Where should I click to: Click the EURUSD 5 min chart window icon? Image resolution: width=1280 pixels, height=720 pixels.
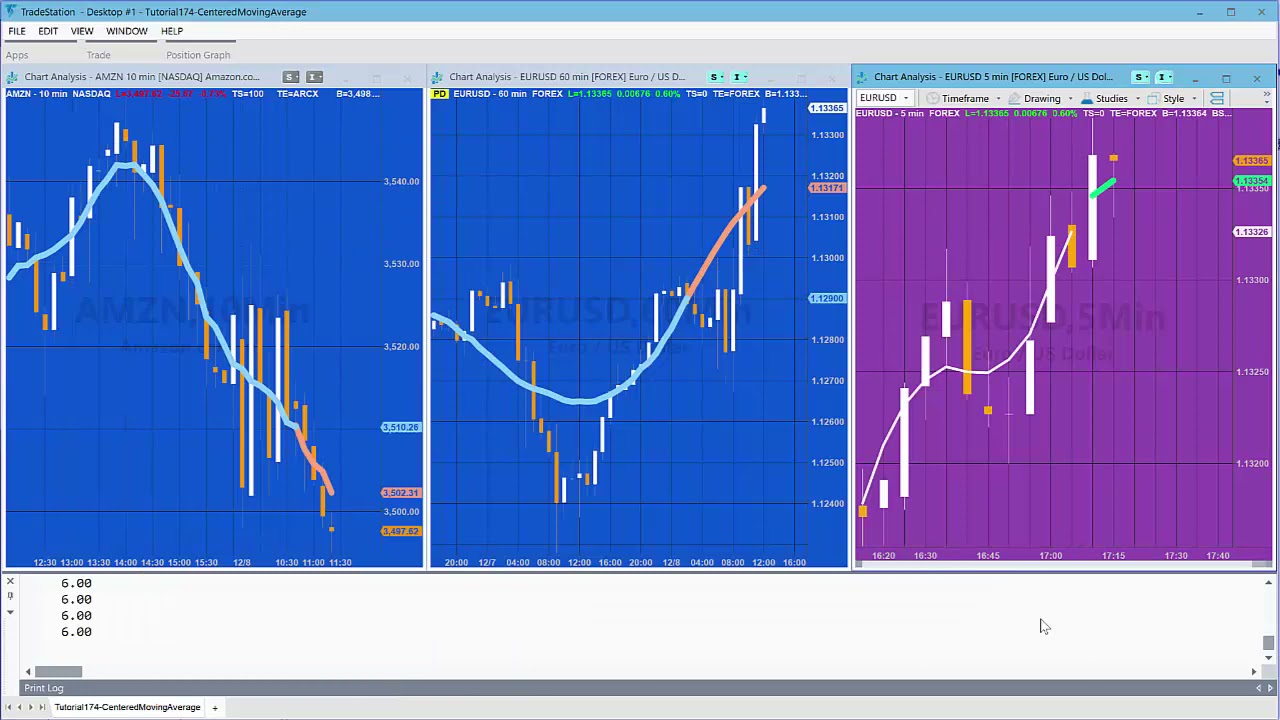(862, 77)
